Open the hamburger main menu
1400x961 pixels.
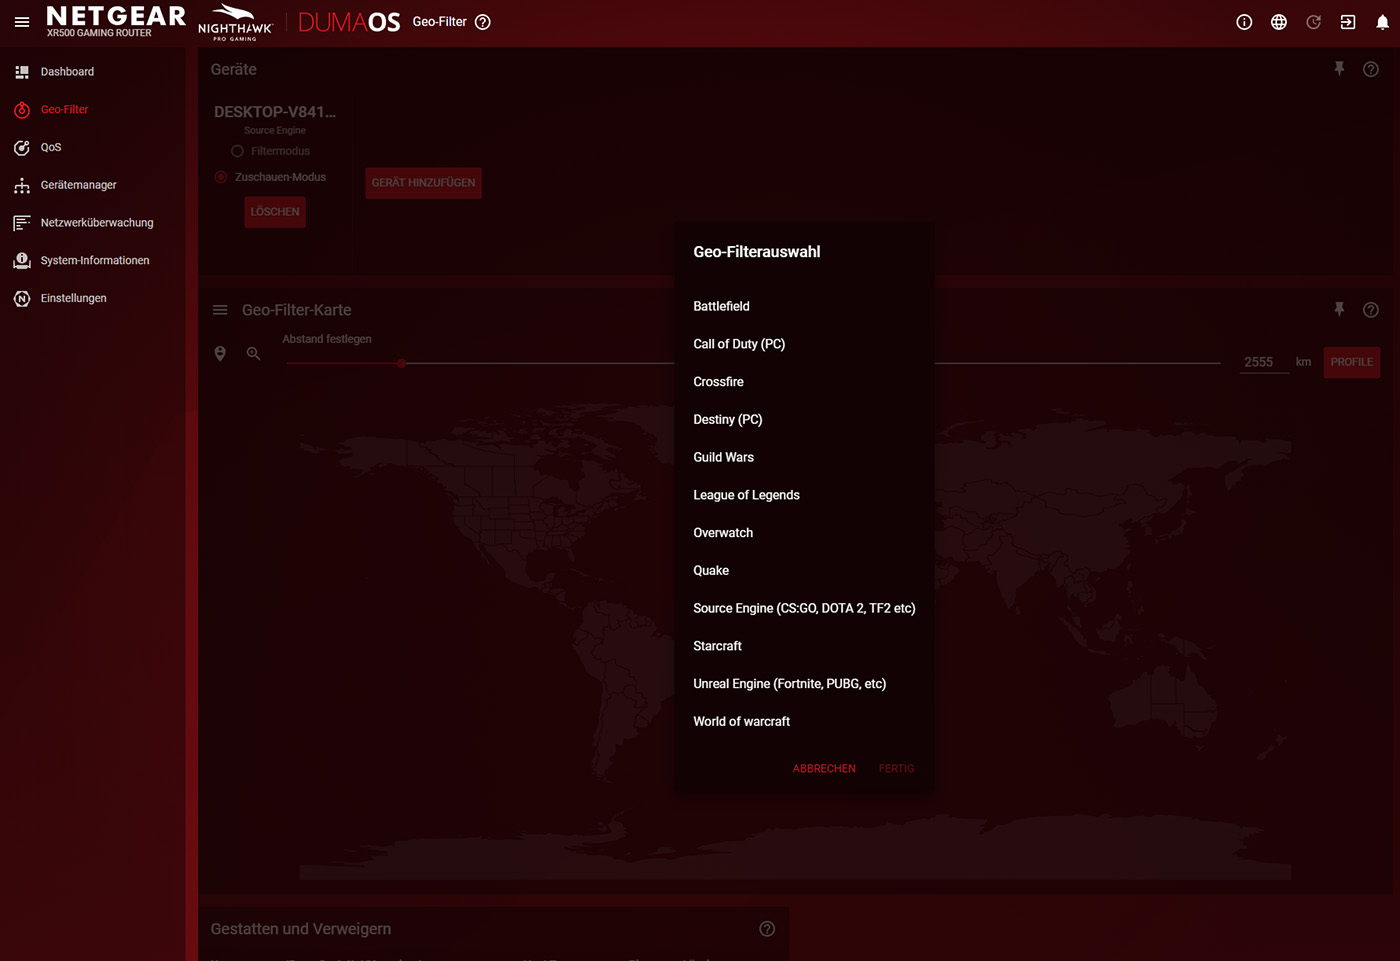pos(22,22)
